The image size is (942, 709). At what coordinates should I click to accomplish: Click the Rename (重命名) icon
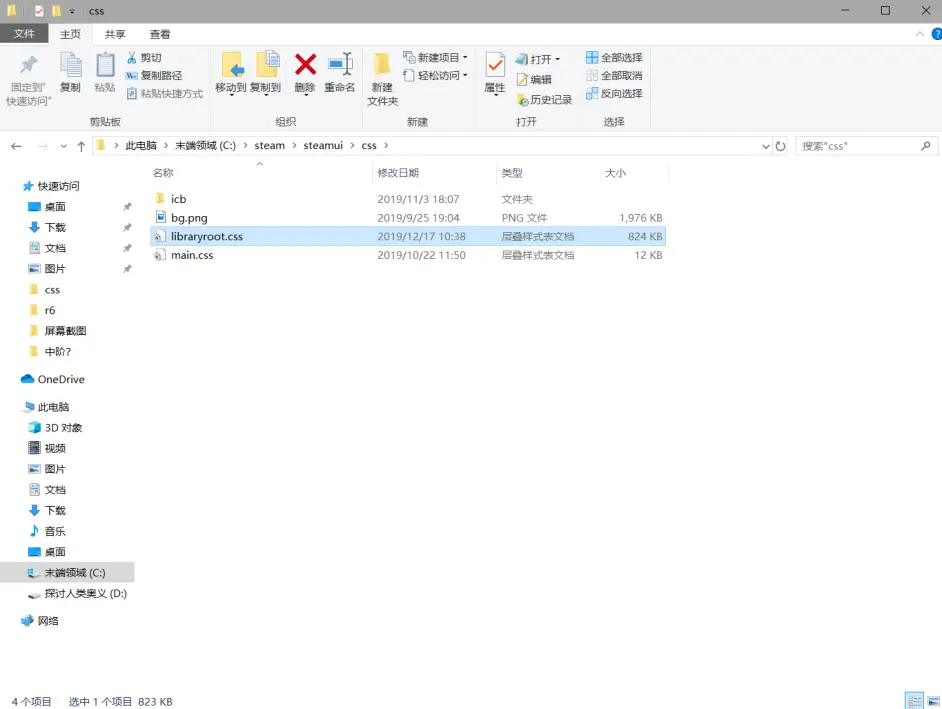[x=340, y=65]
